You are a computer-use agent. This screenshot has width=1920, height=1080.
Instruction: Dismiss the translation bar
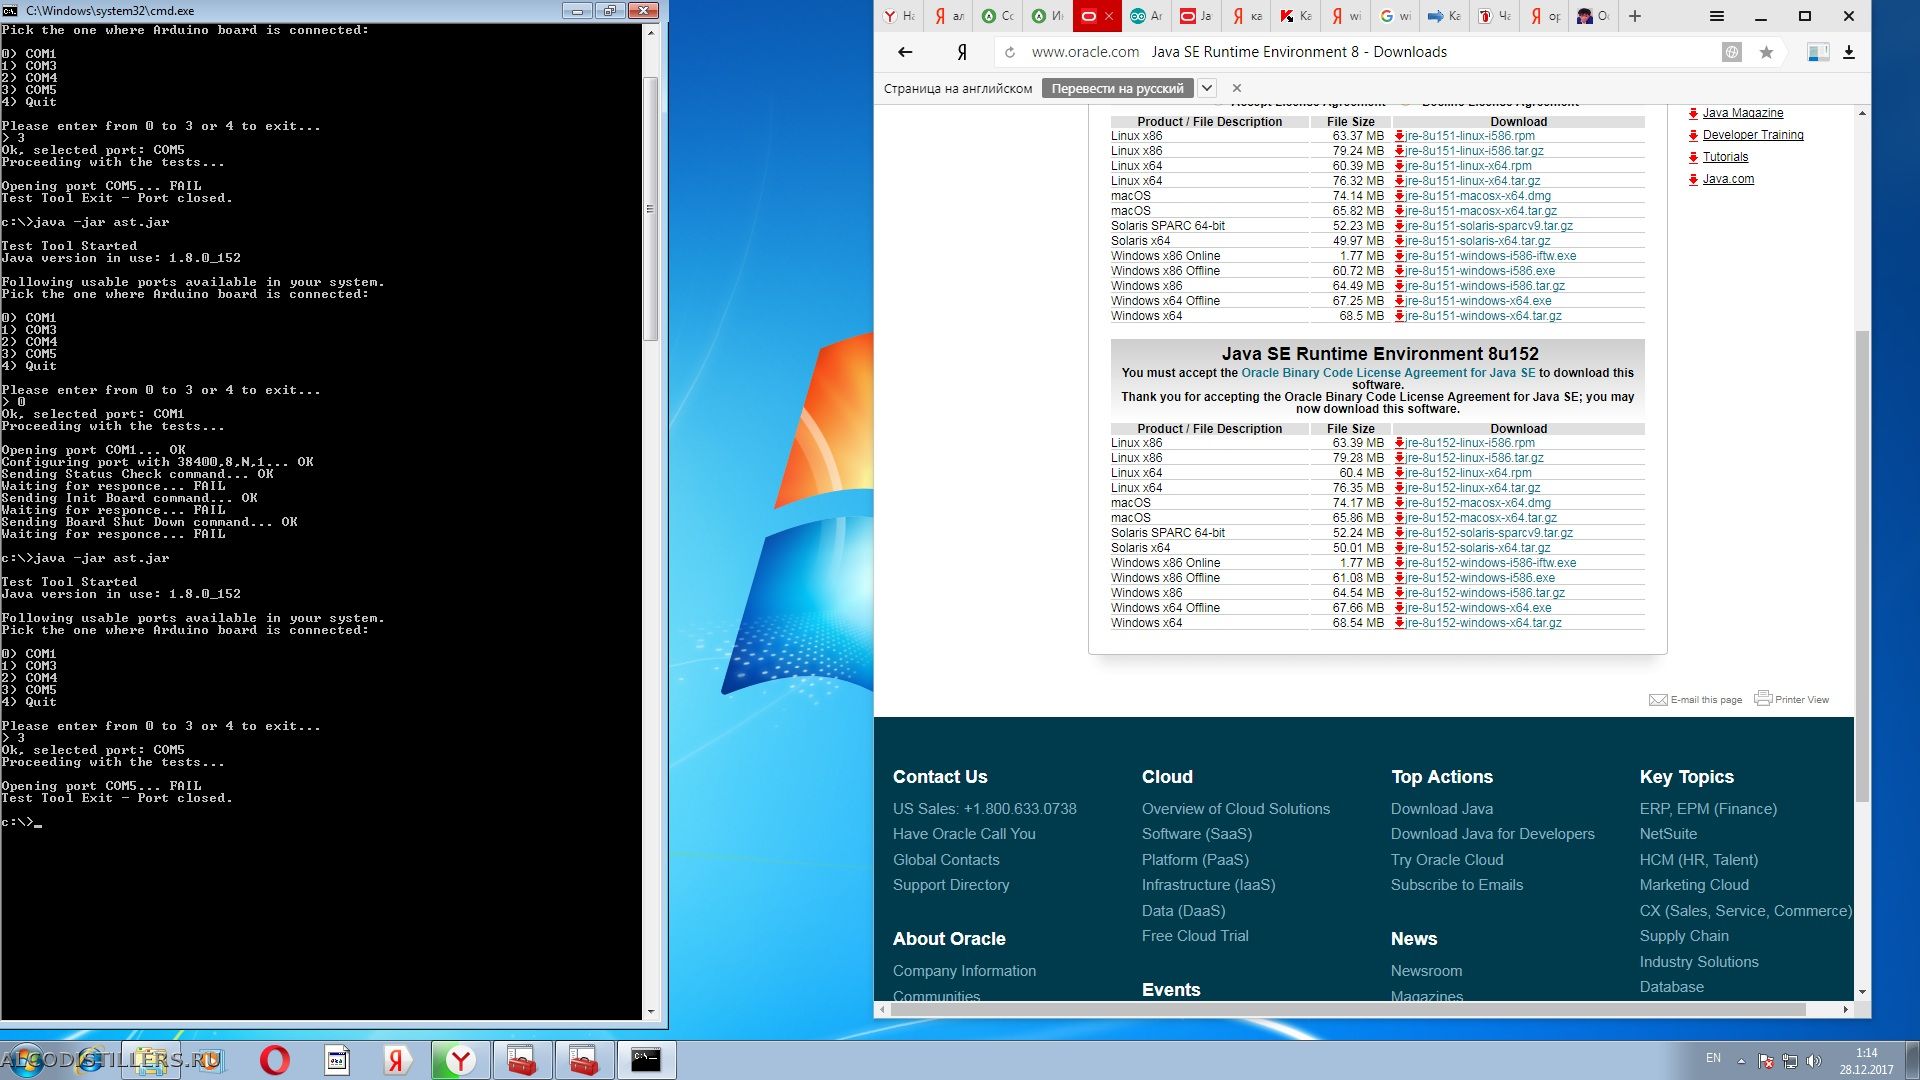tap(1236, 88)
